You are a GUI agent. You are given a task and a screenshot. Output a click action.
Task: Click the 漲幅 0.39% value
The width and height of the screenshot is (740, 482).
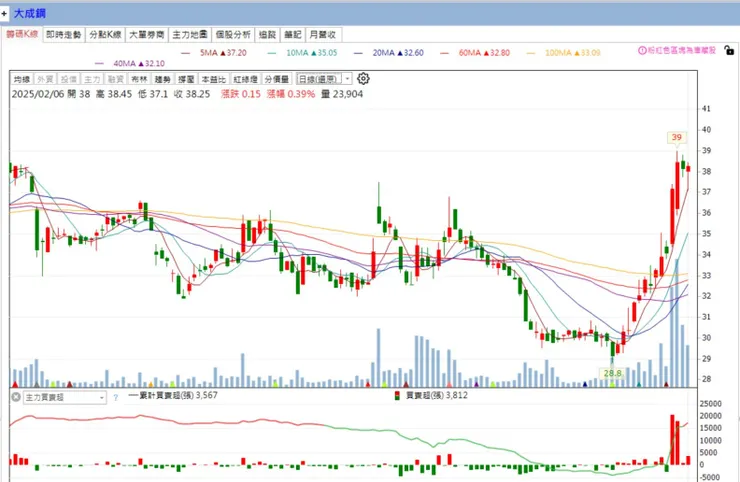pos(291,94)
